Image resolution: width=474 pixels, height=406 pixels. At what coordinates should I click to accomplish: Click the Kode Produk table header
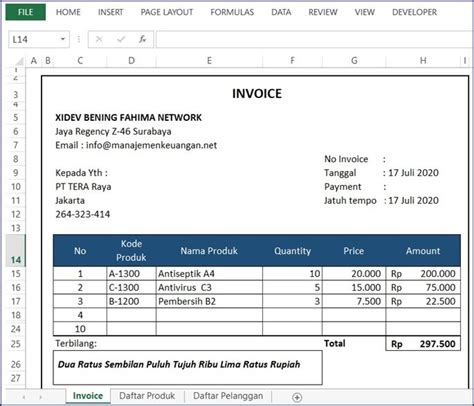click(131, 251)
